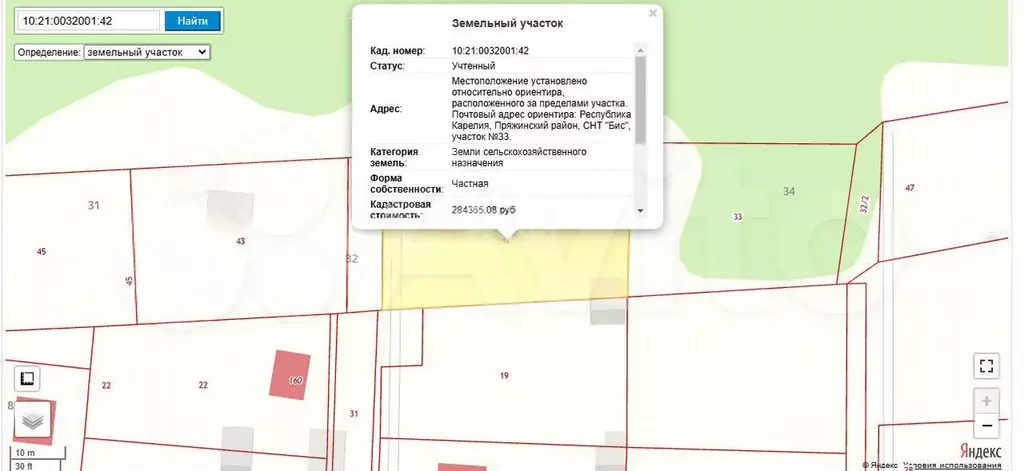Click cadastral value 284365.08 руб
This screenshot has width=1024, height=471.
click(484, 210)
